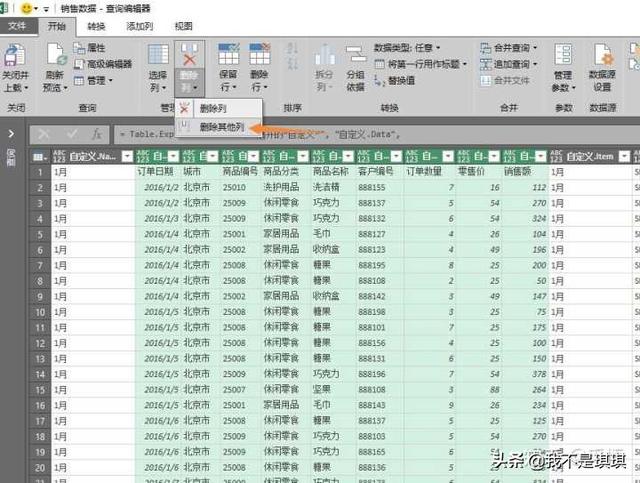
Task: Click the Split Column (拆分列) icon
Action: click(x=324, y=55)
